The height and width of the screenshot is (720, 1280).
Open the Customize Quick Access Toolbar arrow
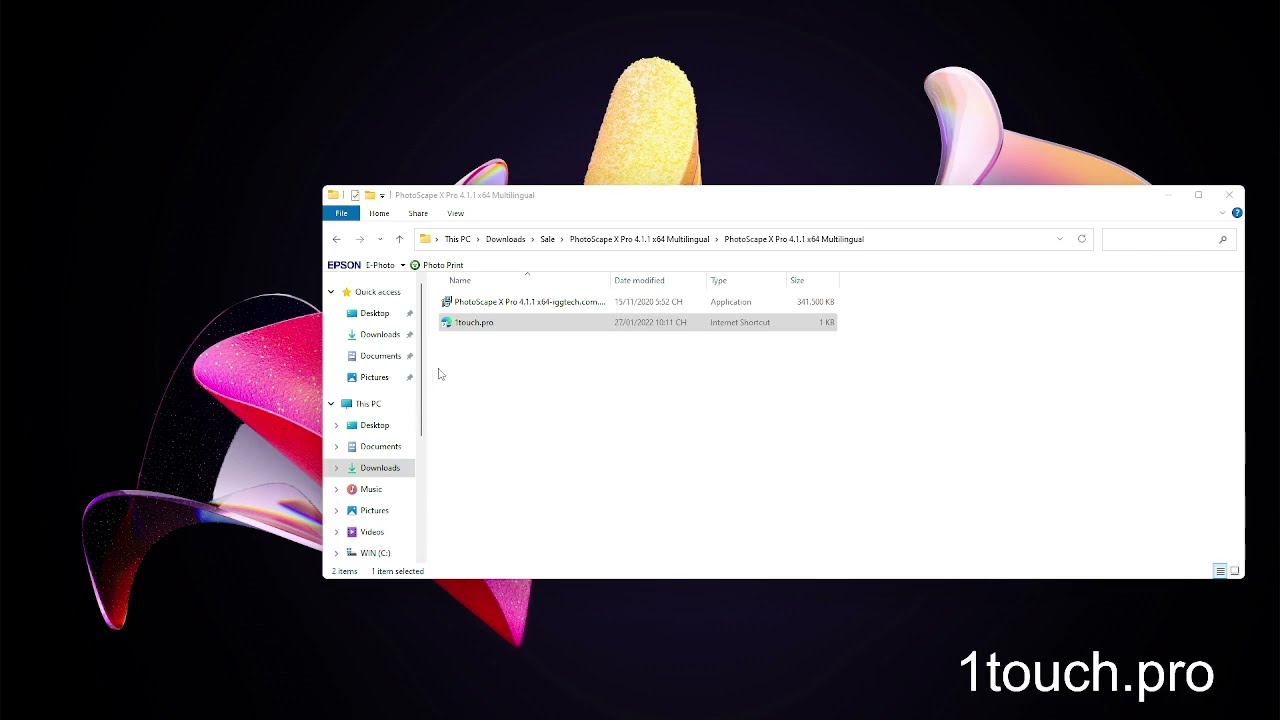[382, 195]
